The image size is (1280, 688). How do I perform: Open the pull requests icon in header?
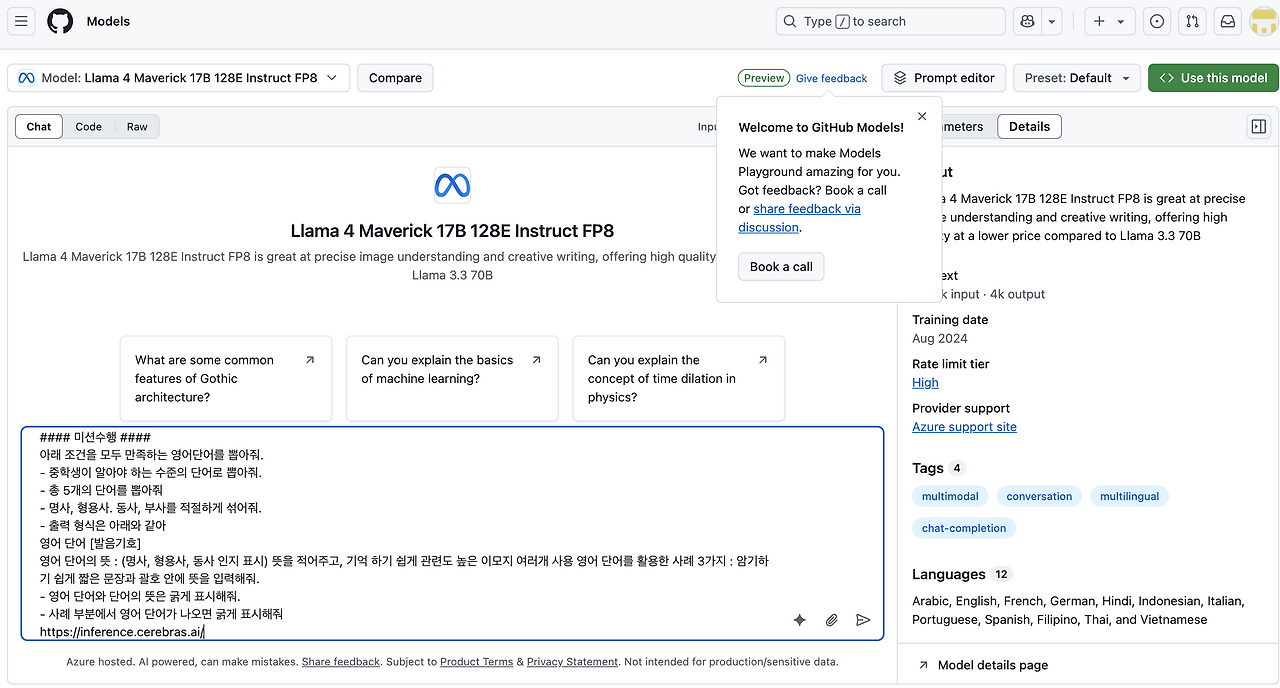pos(1192,21)
